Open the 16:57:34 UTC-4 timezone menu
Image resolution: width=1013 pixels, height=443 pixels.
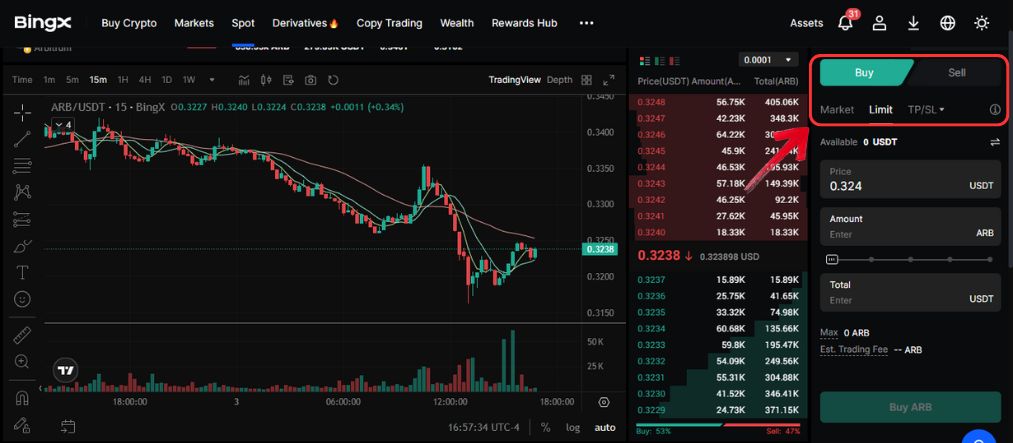coord(484,427)
